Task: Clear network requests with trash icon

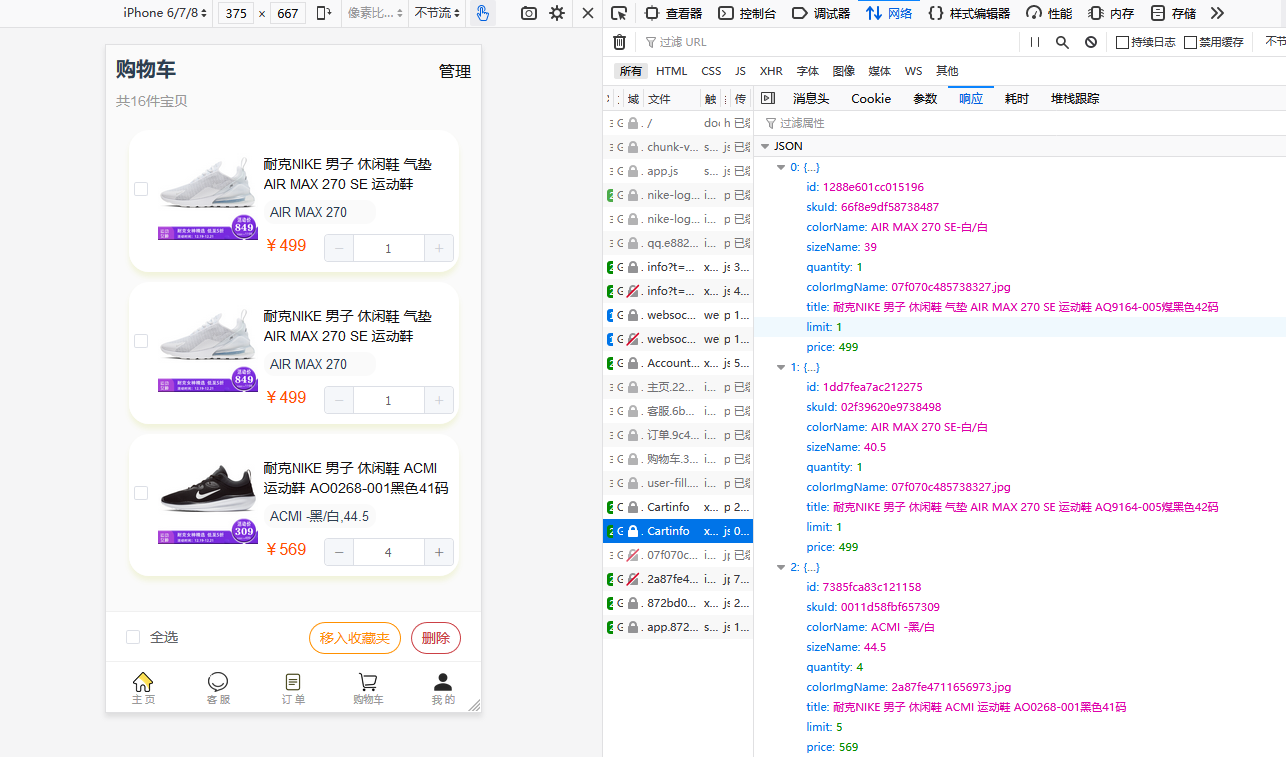Action: click(x=619, y=42)
